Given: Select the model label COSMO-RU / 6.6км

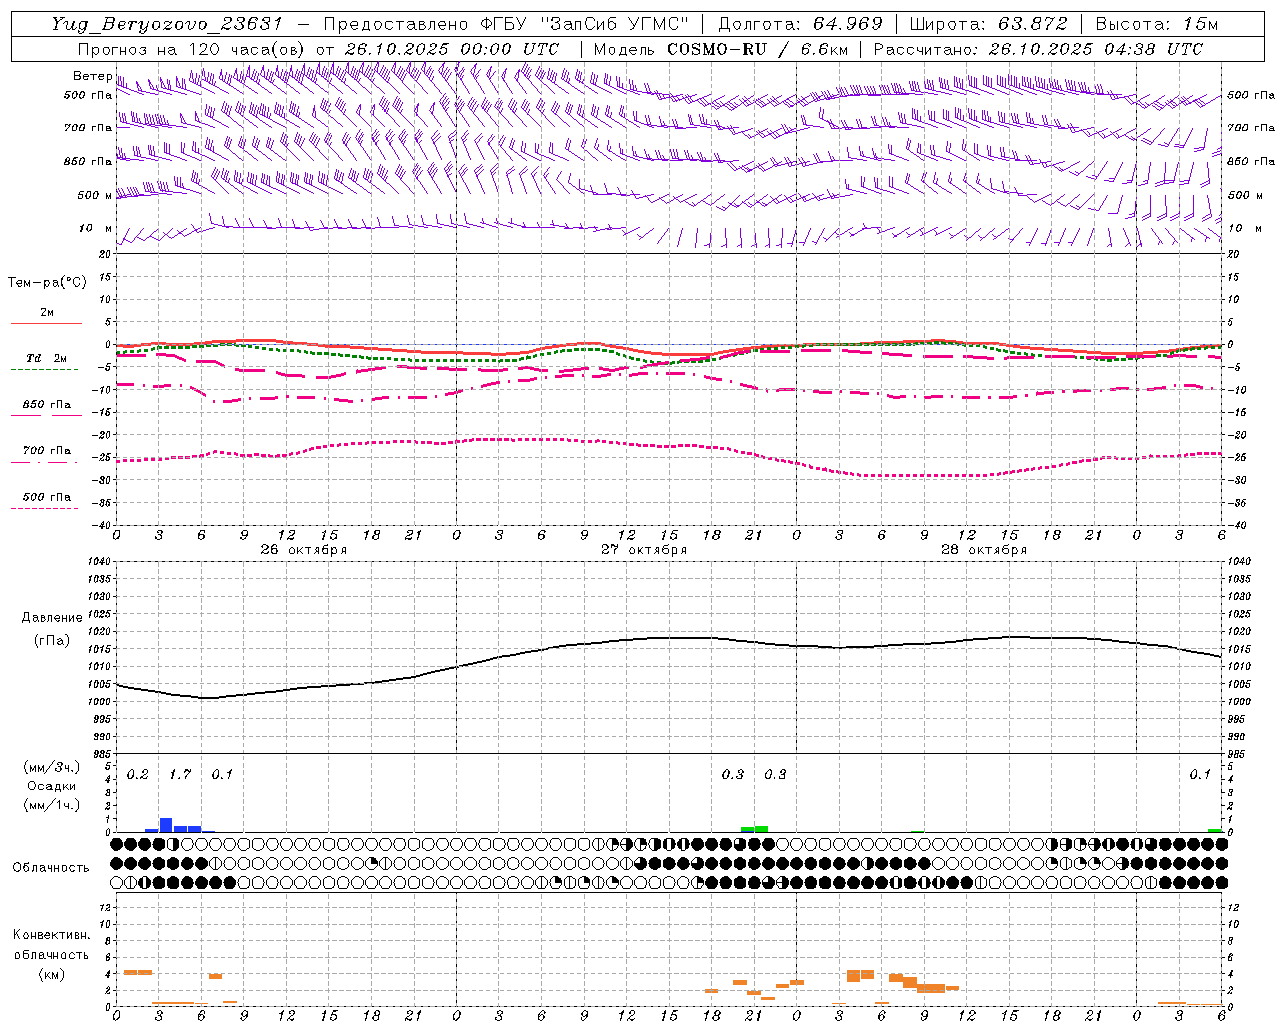Looking at the screenshot, I should [758, 49].
